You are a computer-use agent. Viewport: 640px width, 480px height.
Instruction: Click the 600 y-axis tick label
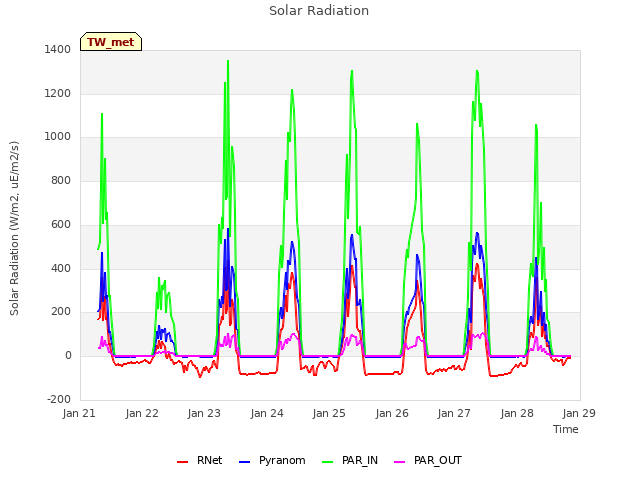(61, 224)
